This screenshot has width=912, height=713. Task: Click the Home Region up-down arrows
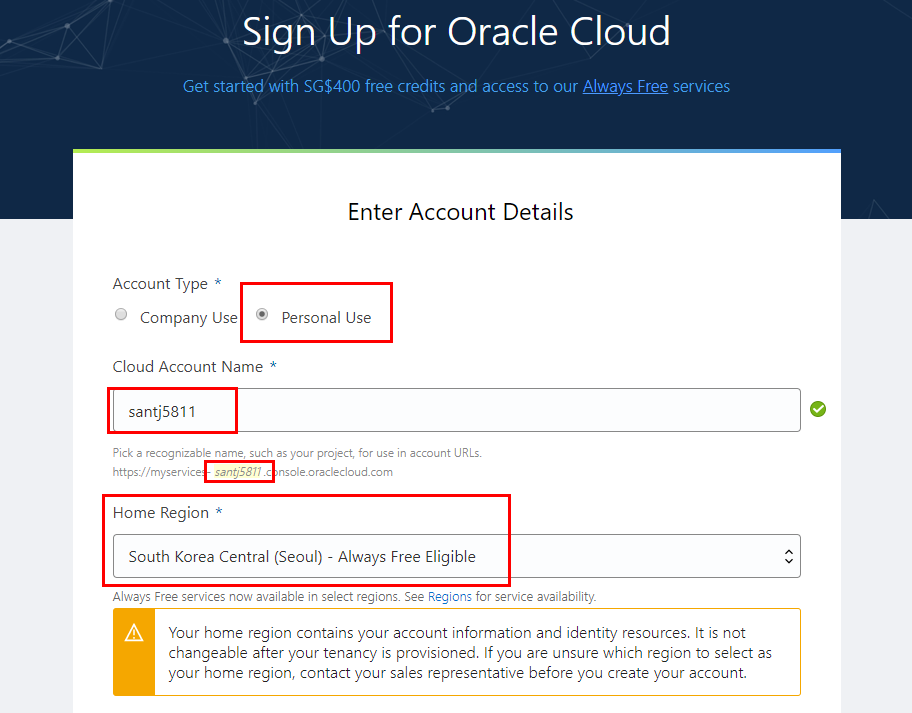click(789, 557)
